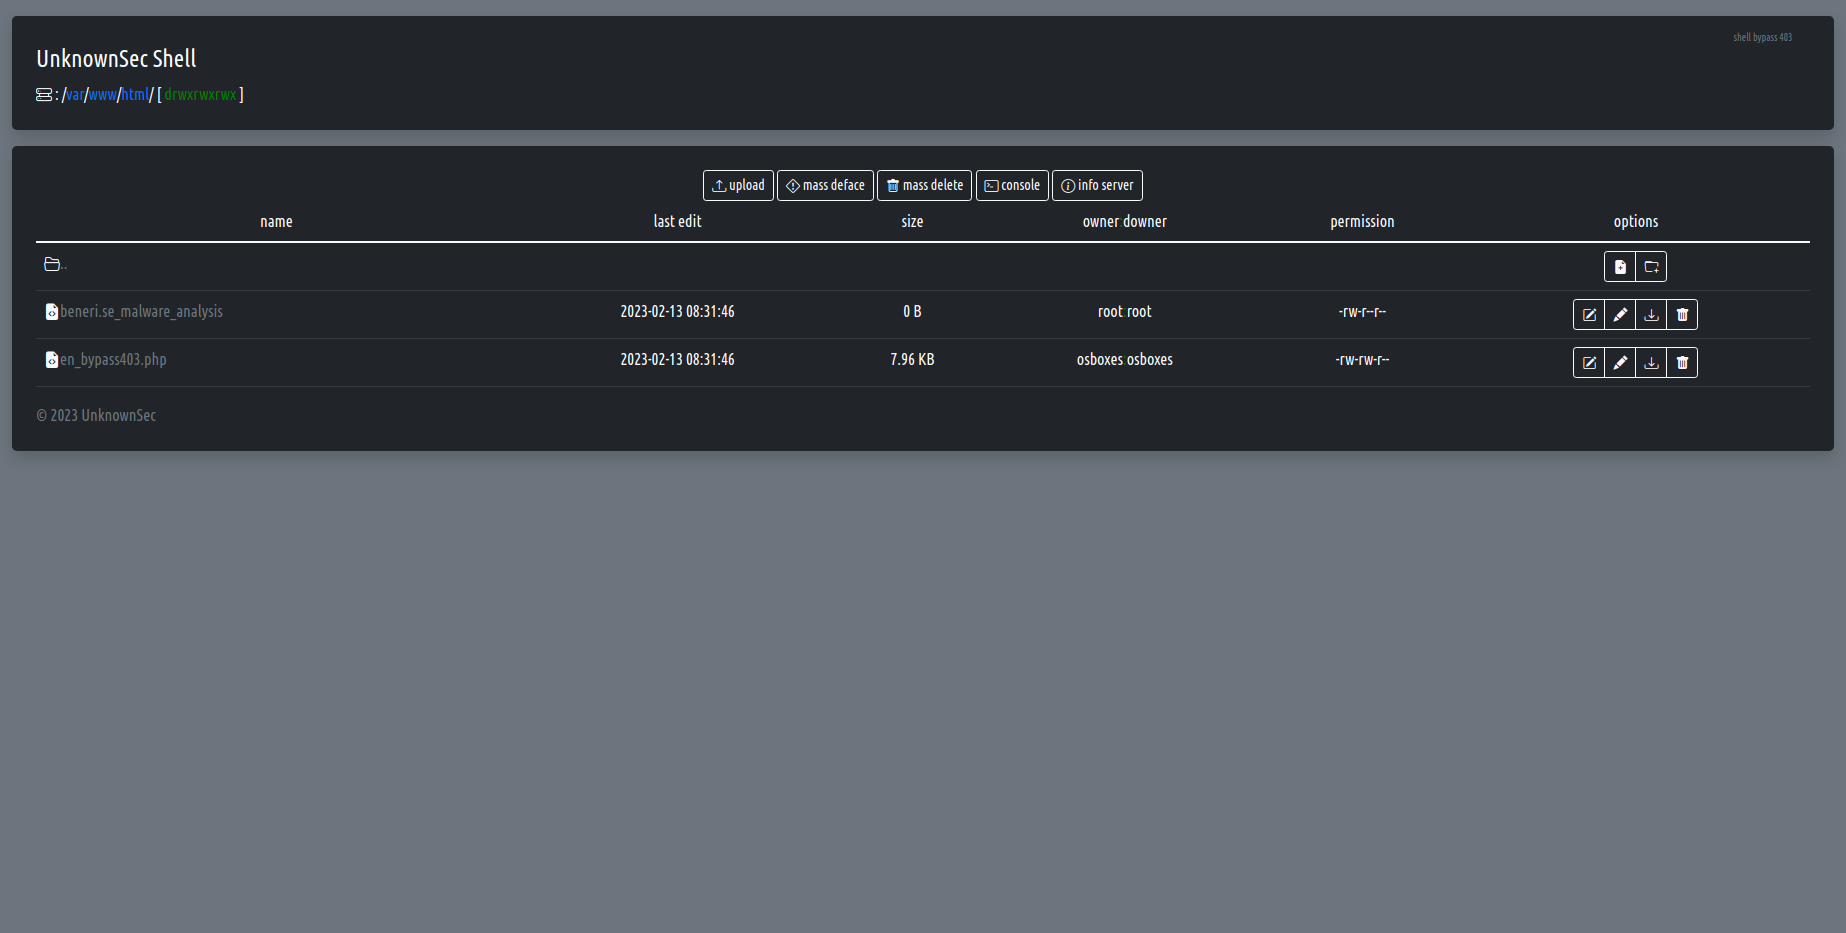Viewport: 1846px width, 933px height.
Task: Click pencil rename icon for beneri.se_malware_analysis
Action: 1620,315
